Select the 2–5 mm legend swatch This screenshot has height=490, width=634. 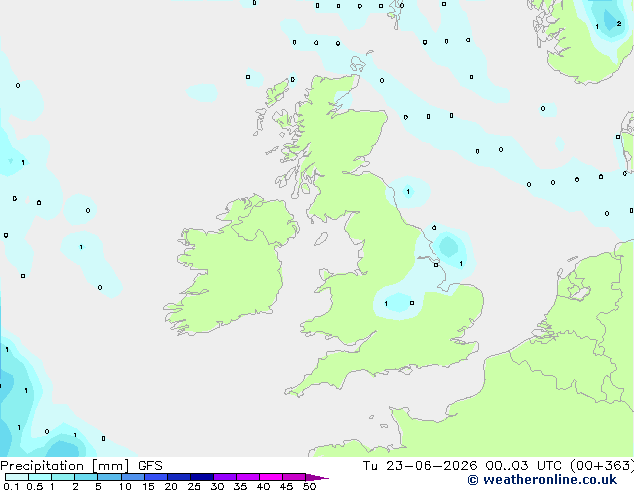coord(86,477)
